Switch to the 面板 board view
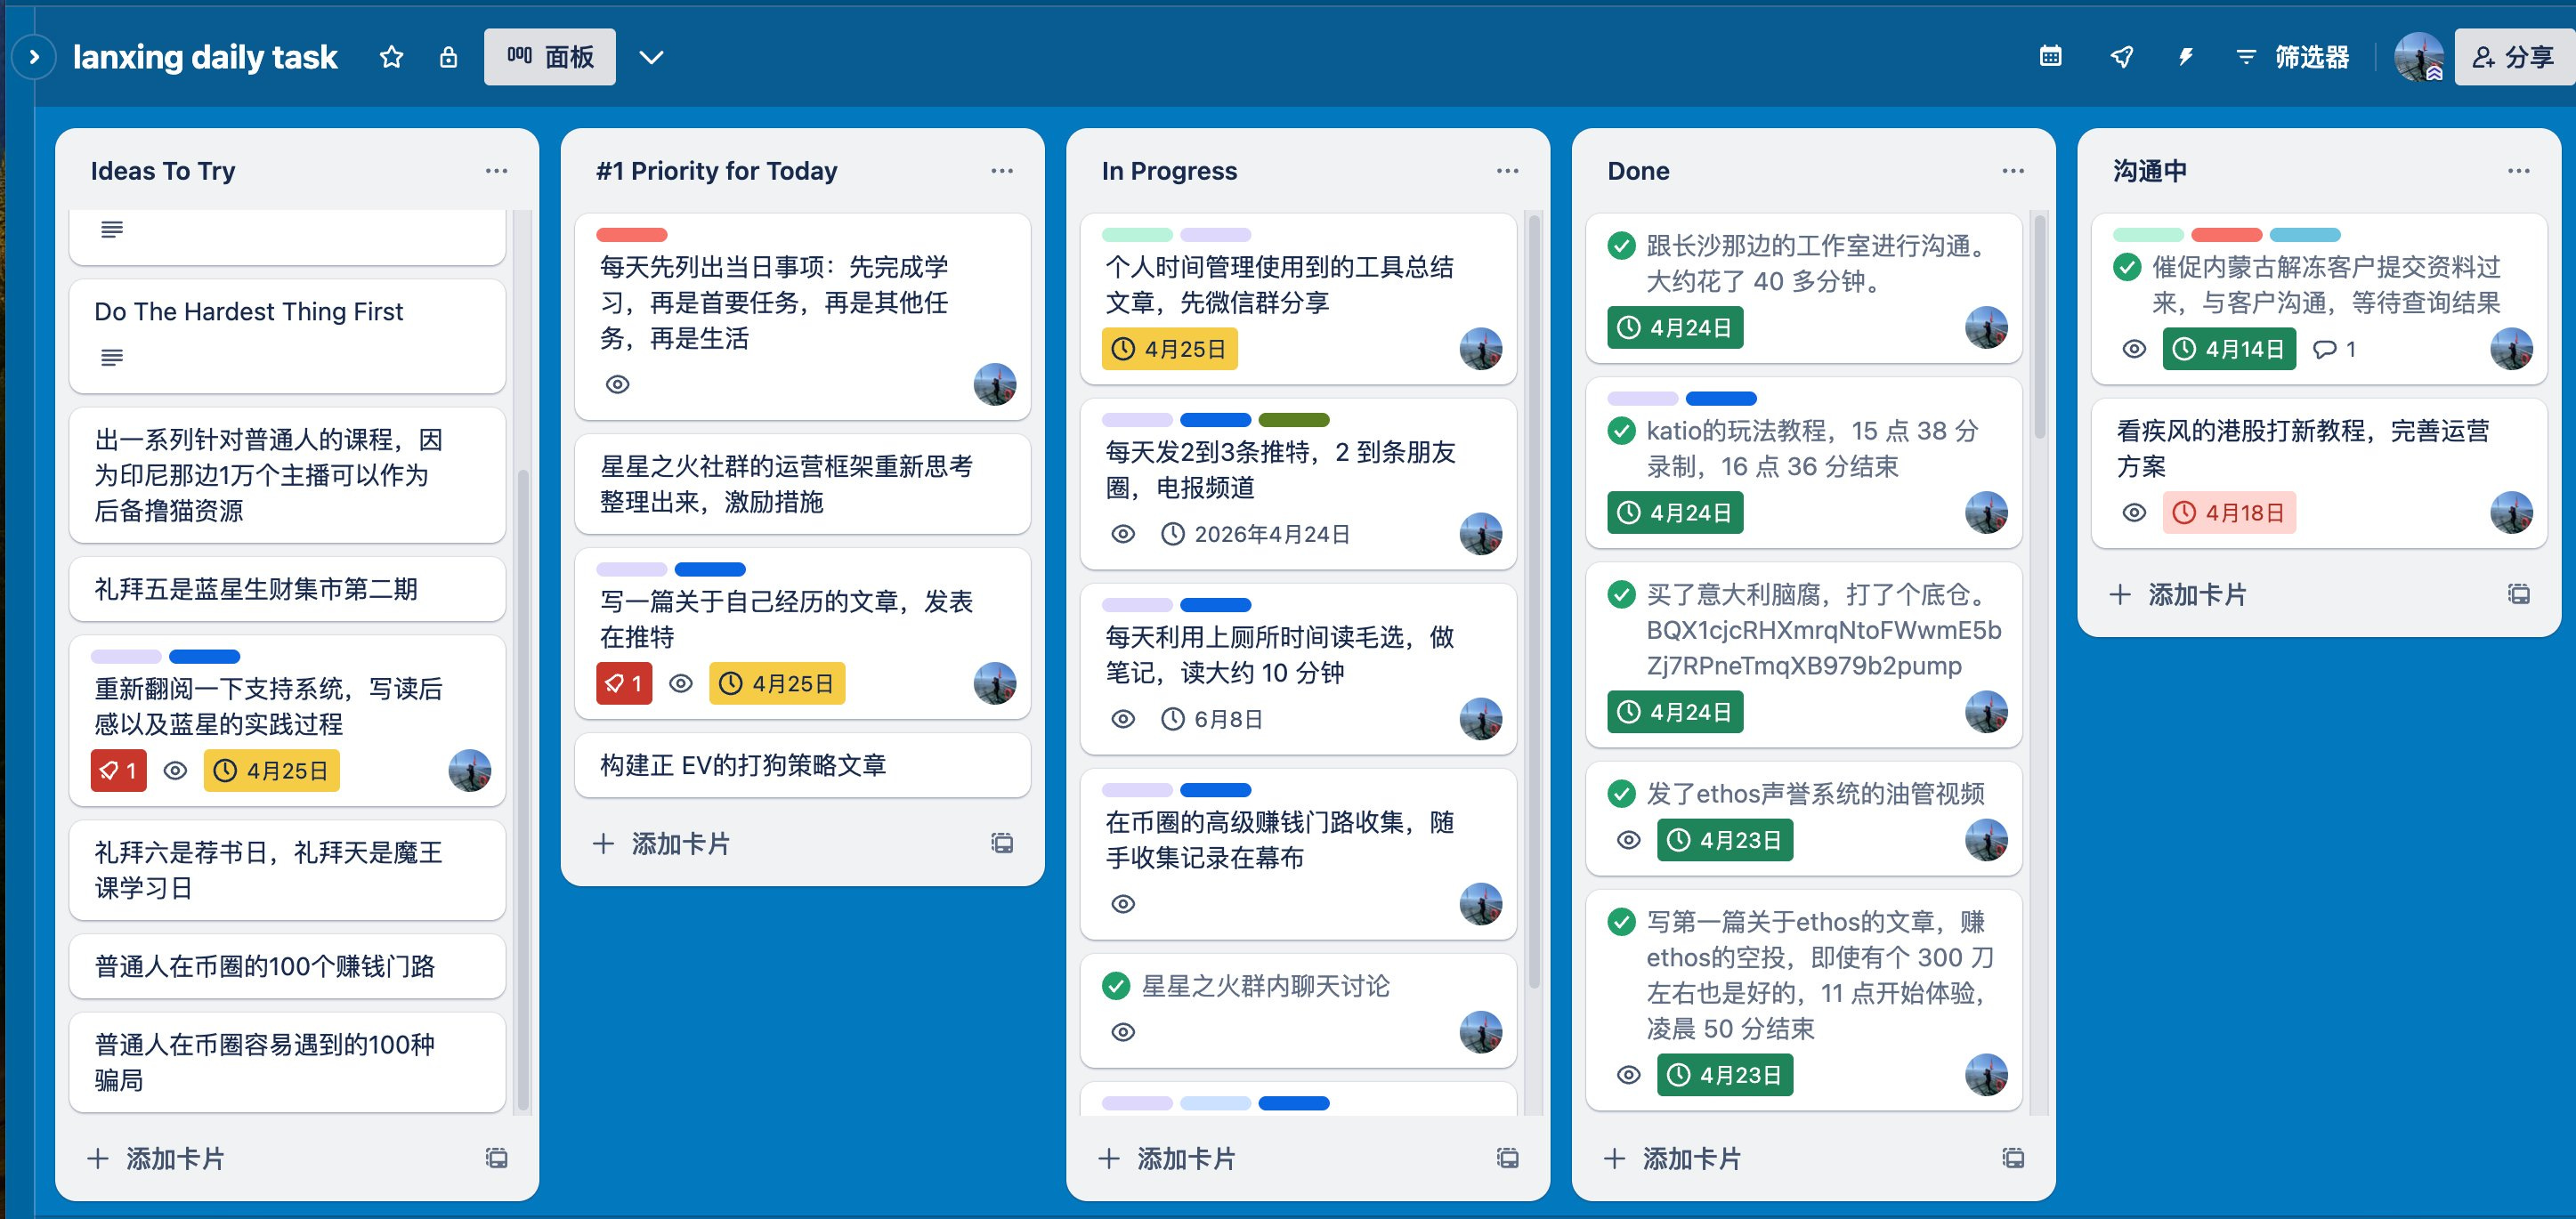This screenshot has width=2576, height=1219. click(x=549, y=57)
